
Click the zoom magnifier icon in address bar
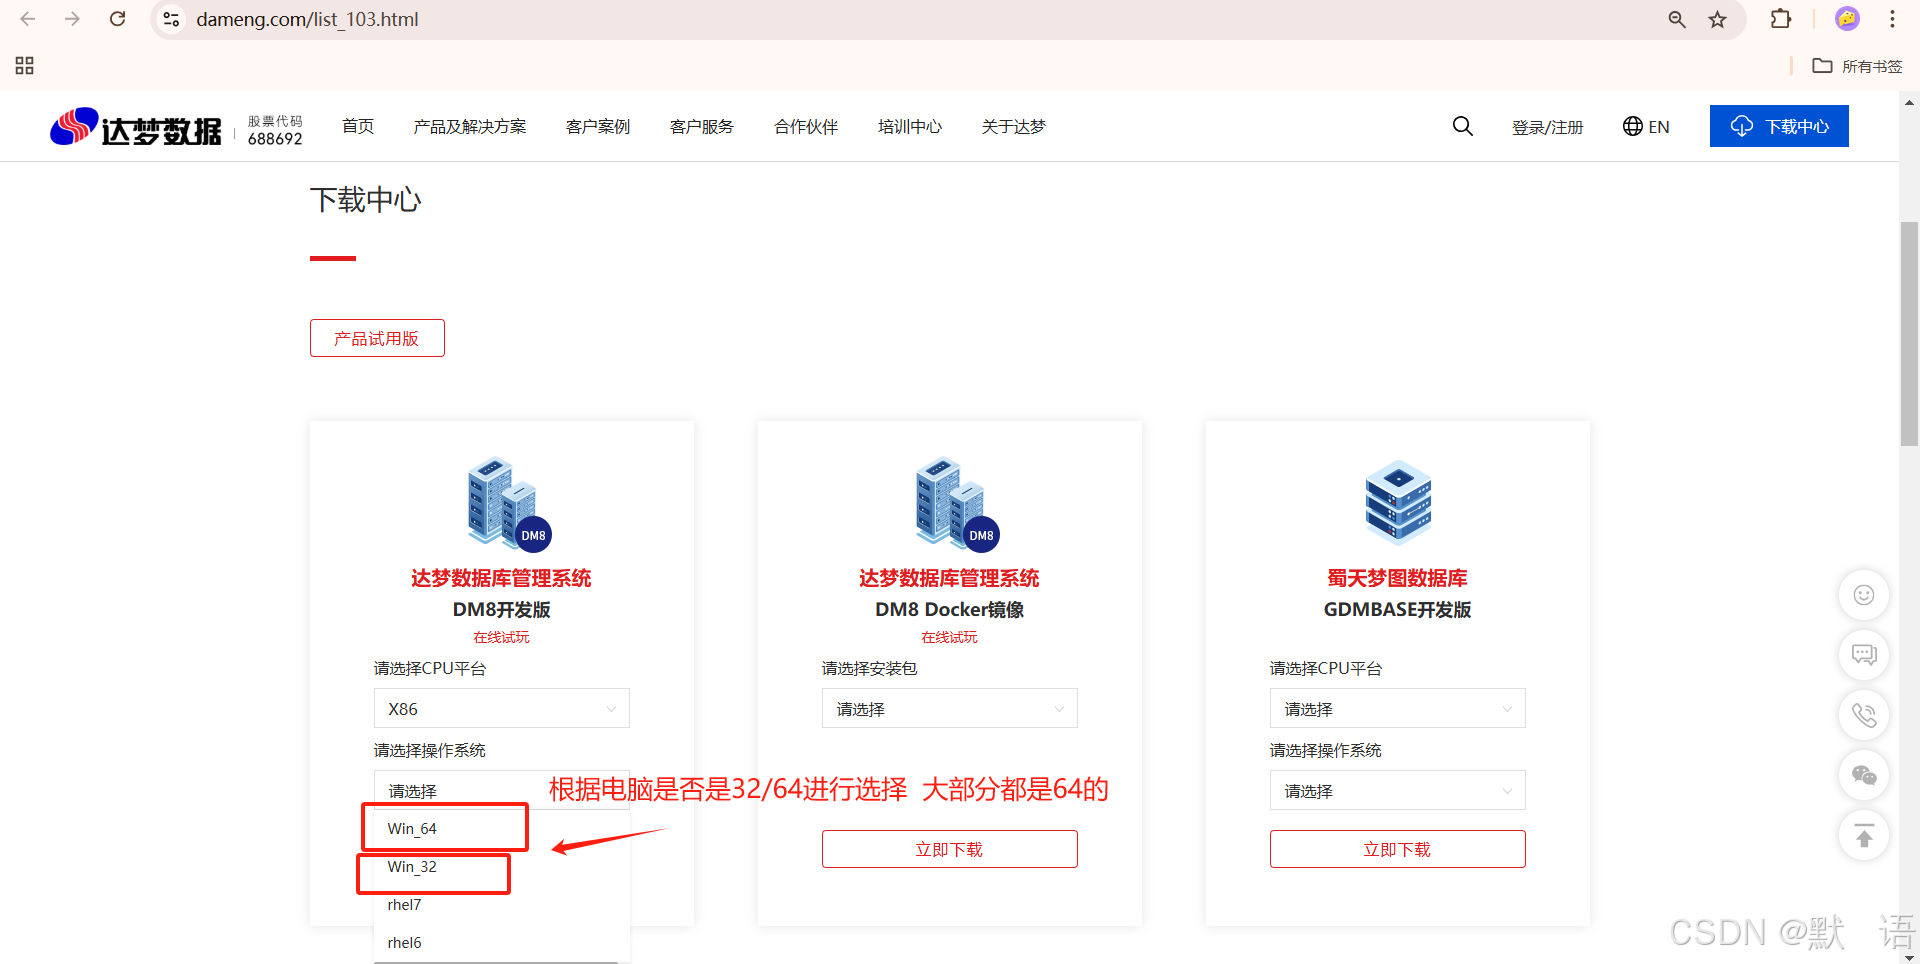click(1677, 19)
